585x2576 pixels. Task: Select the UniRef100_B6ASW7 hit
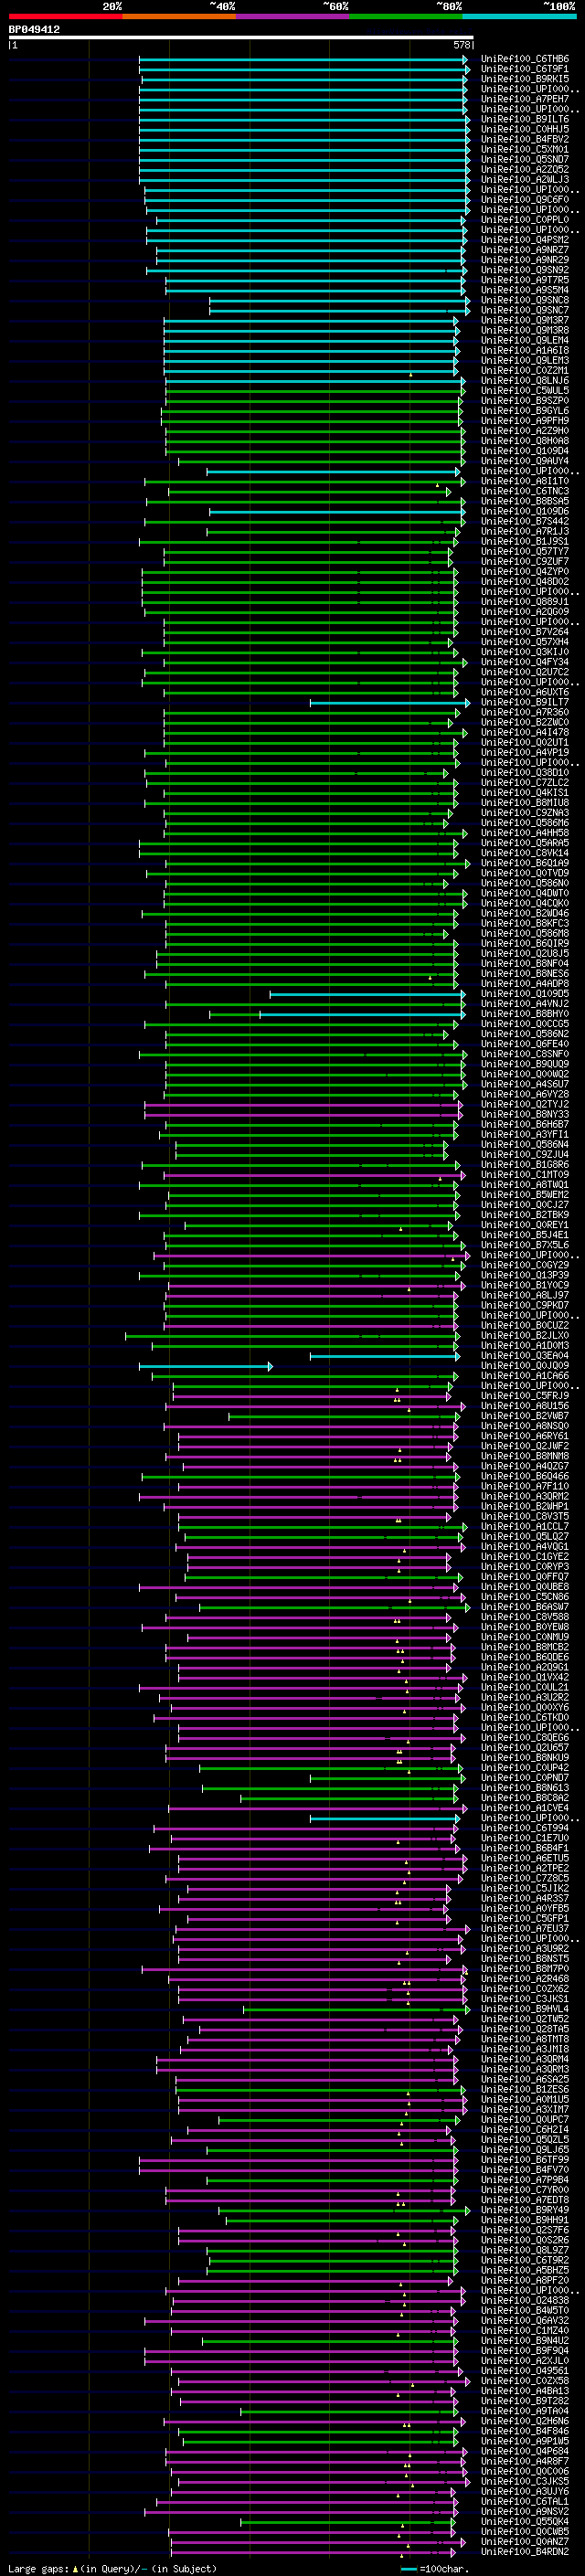[x=525, y=1606]
